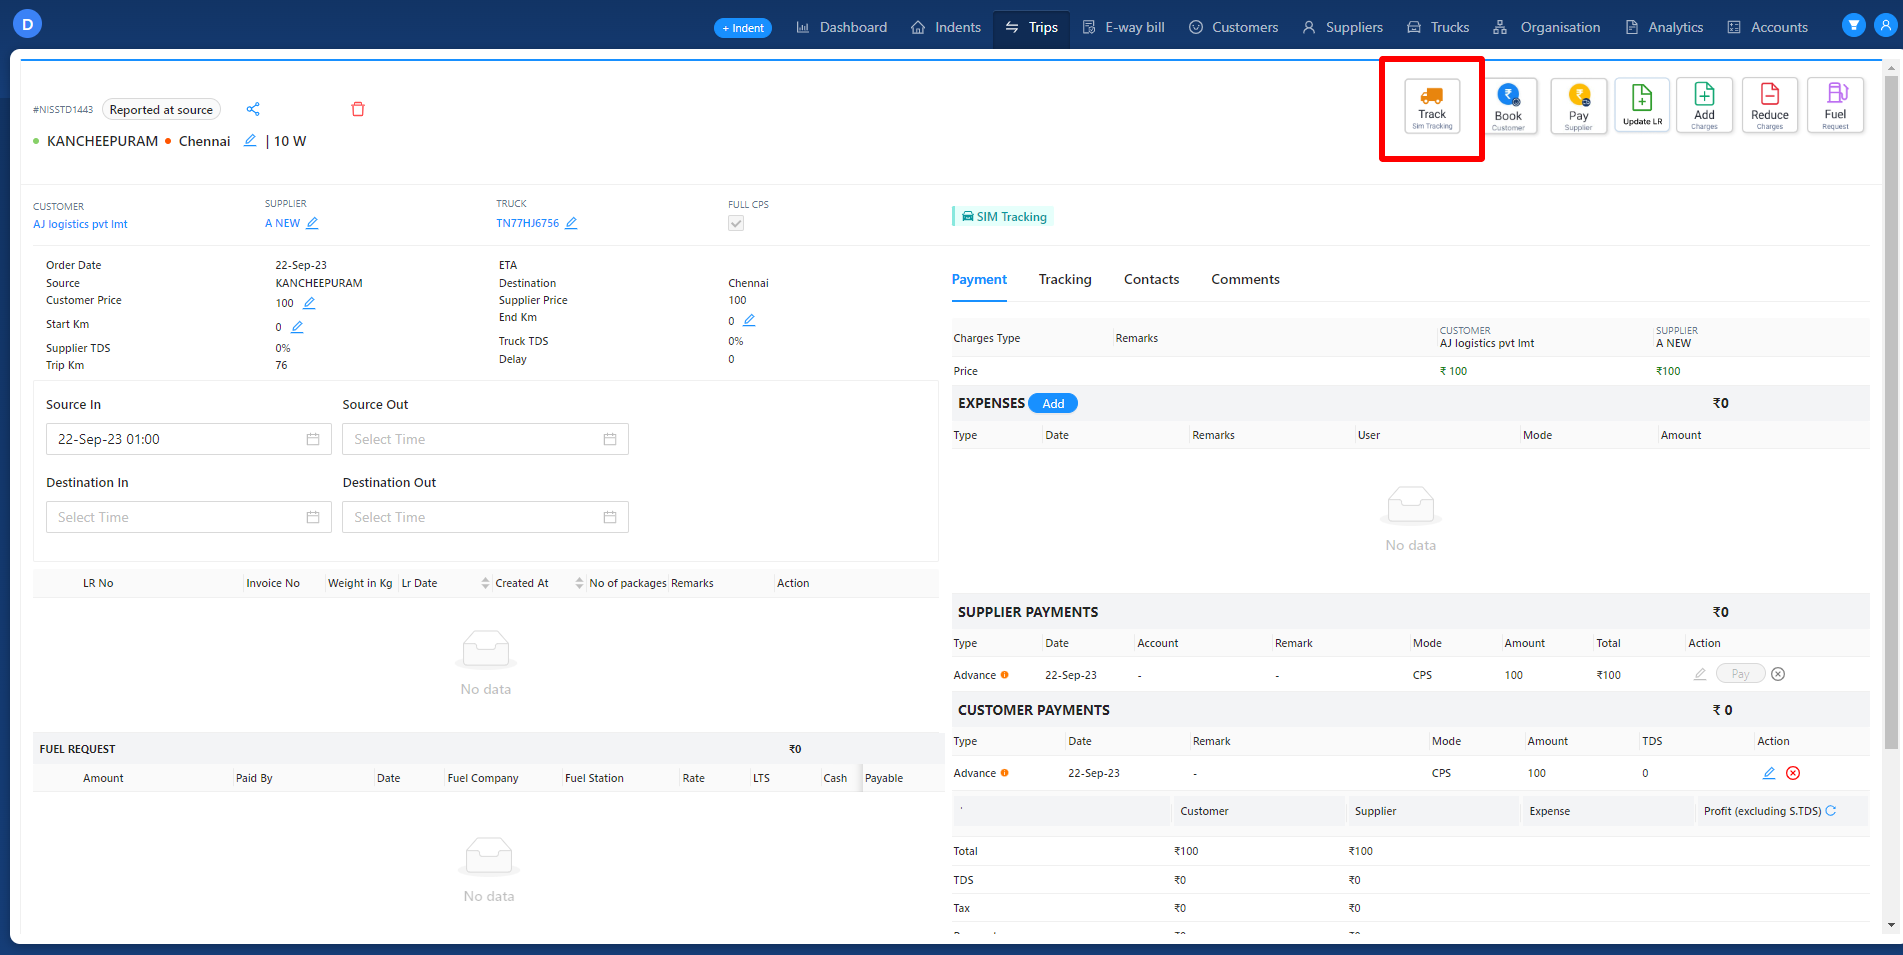Viewport: 1903px width, 955px height.
Task: Refresh the Profit (excluding S.TDS) value
Action: (x=1831, y=811)
